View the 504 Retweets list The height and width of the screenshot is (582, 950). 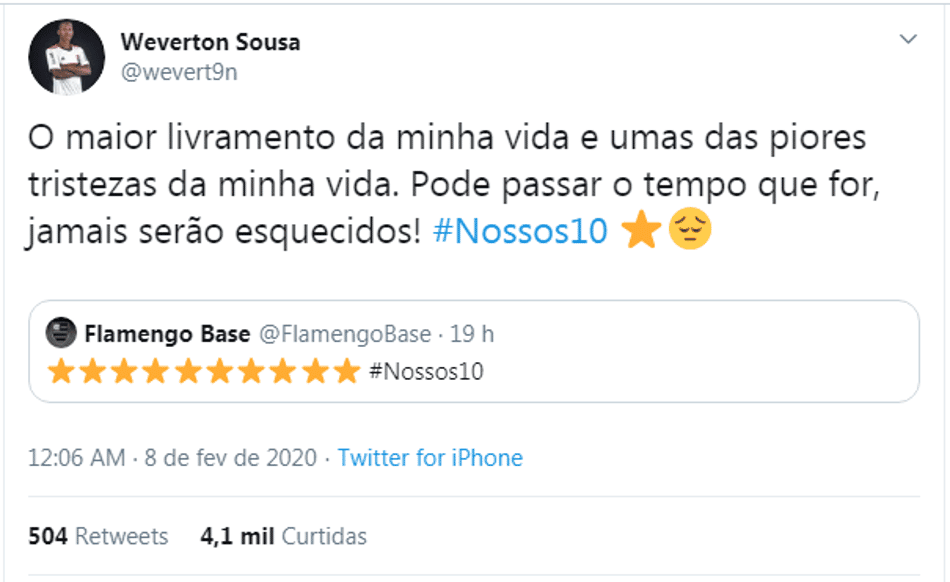[x=98, y=537]
